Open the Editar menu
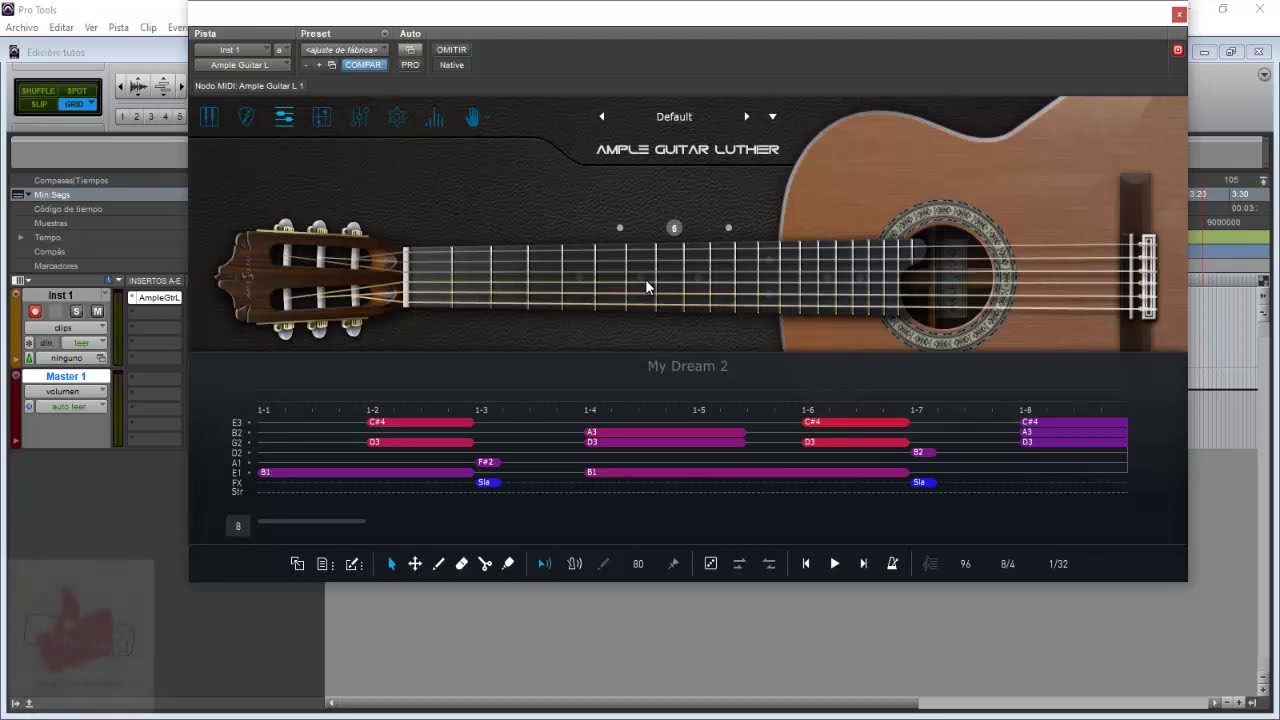 (x=62, y=28)
